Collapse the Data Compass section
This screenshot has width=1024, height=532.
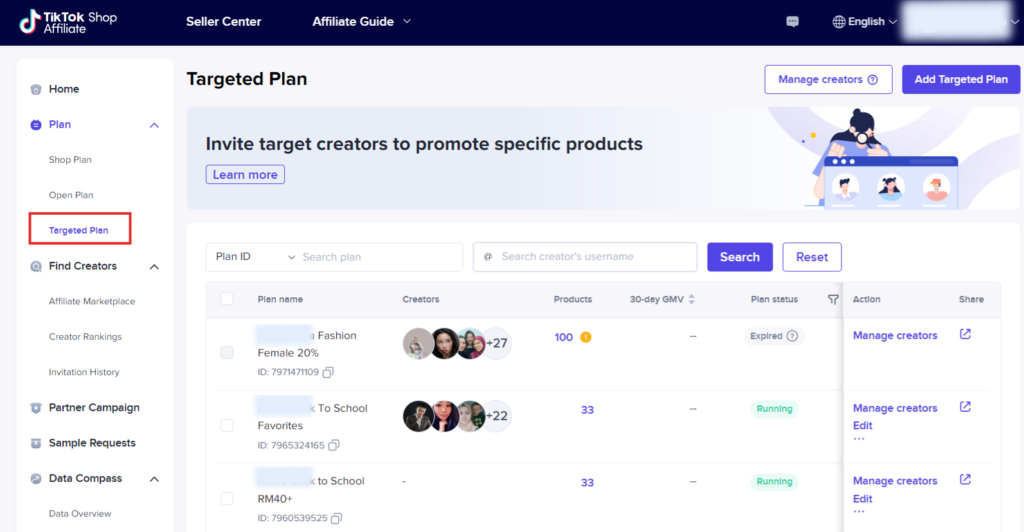pos(154,478)
